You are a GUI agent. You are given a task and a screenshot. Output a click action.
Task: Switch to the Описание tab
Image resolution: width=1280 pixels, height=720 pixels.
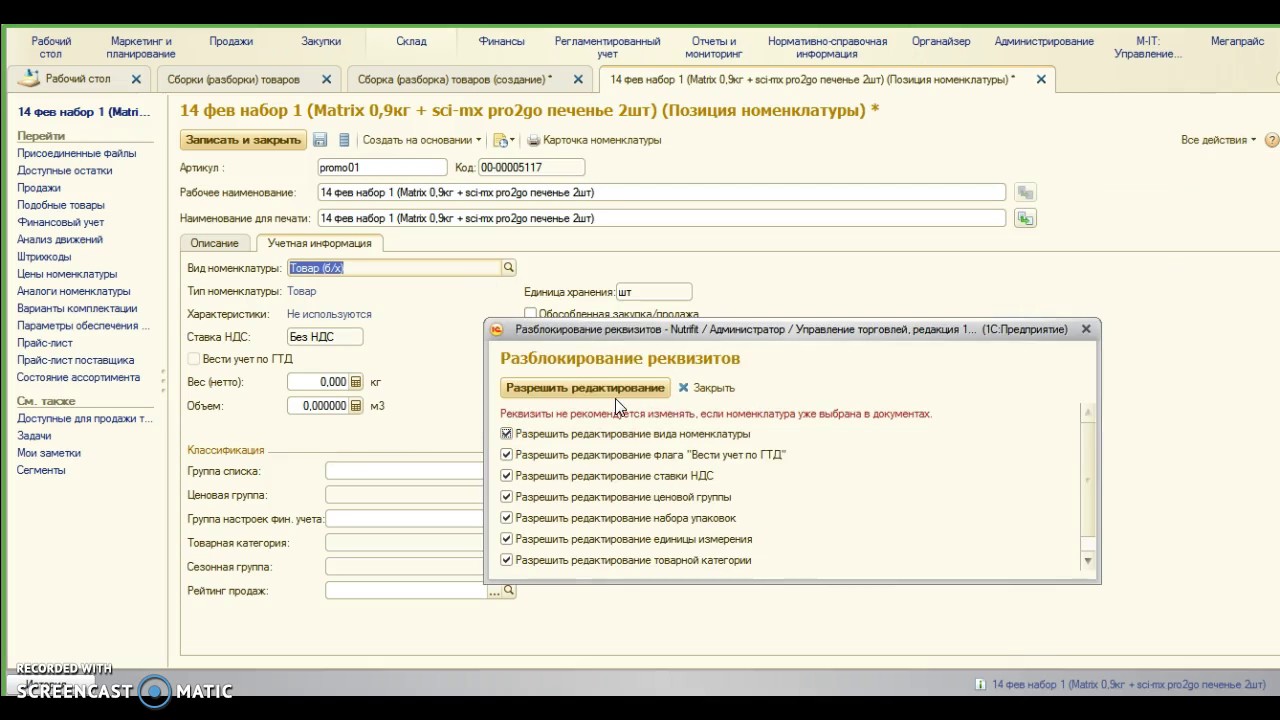pyautogui.click(x=215, y=243)
